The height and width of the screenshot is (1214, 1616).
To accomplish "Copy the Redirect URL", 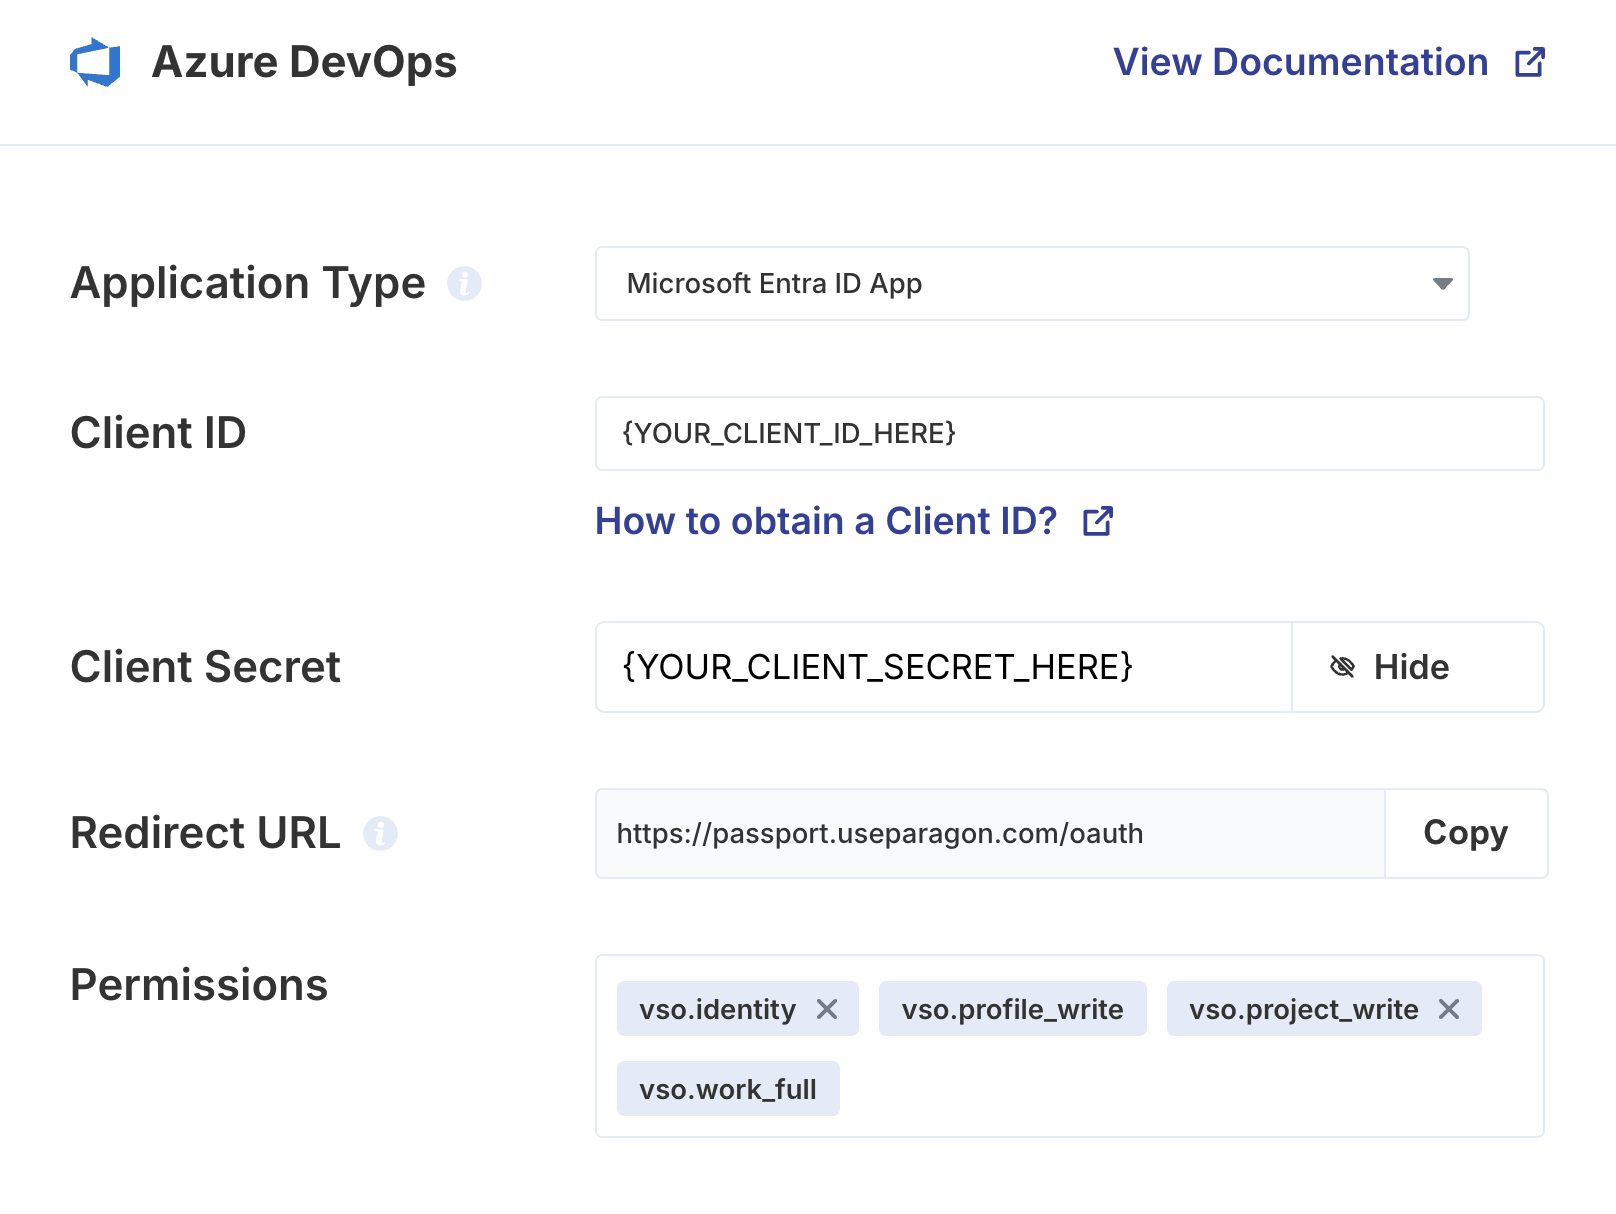I will (1466, 834).
